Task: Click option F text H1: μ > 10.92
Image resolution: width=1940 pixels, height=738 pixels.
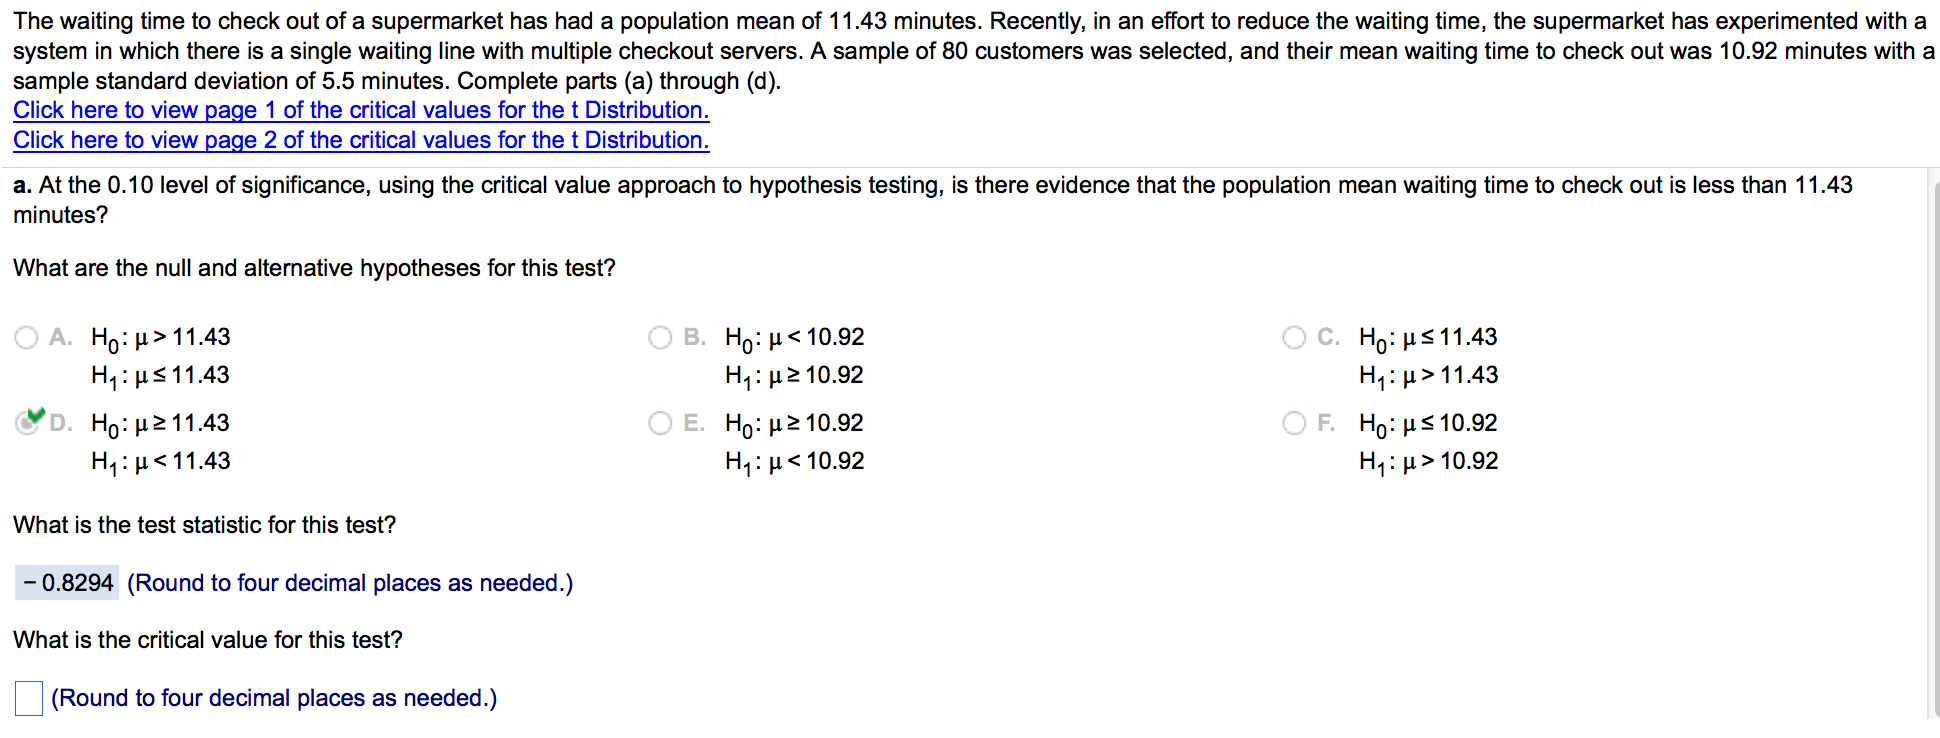Action: pos(1428,462)
